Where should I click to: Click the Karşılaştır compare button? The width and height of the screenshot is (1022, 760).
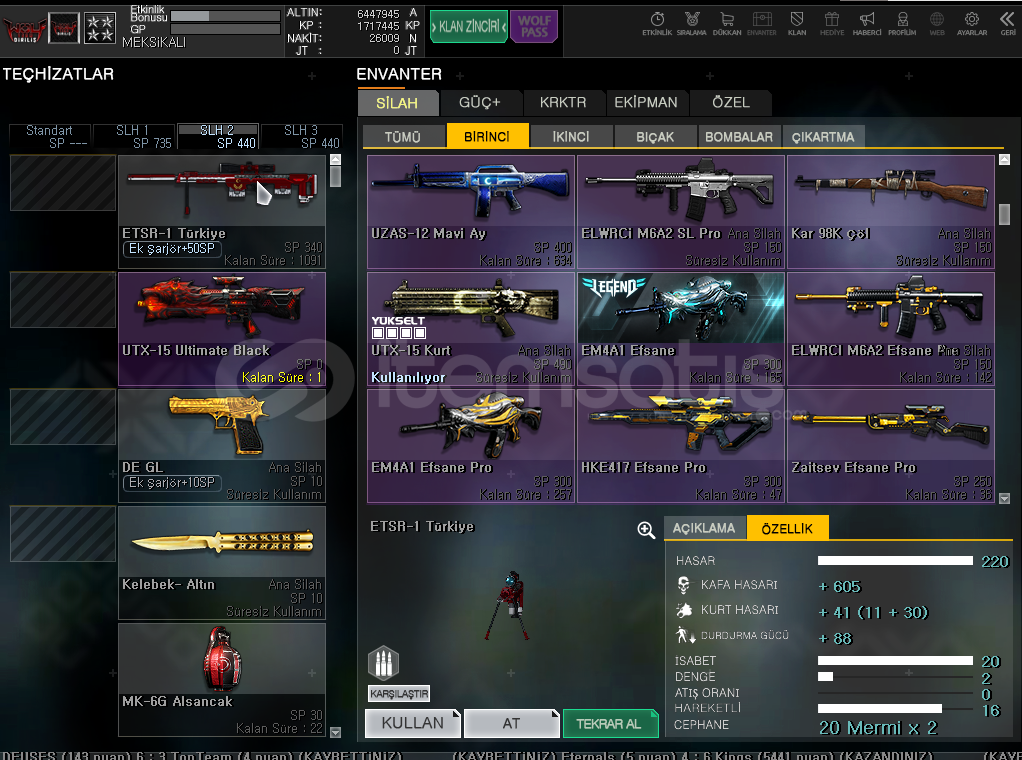click(399, 694)
